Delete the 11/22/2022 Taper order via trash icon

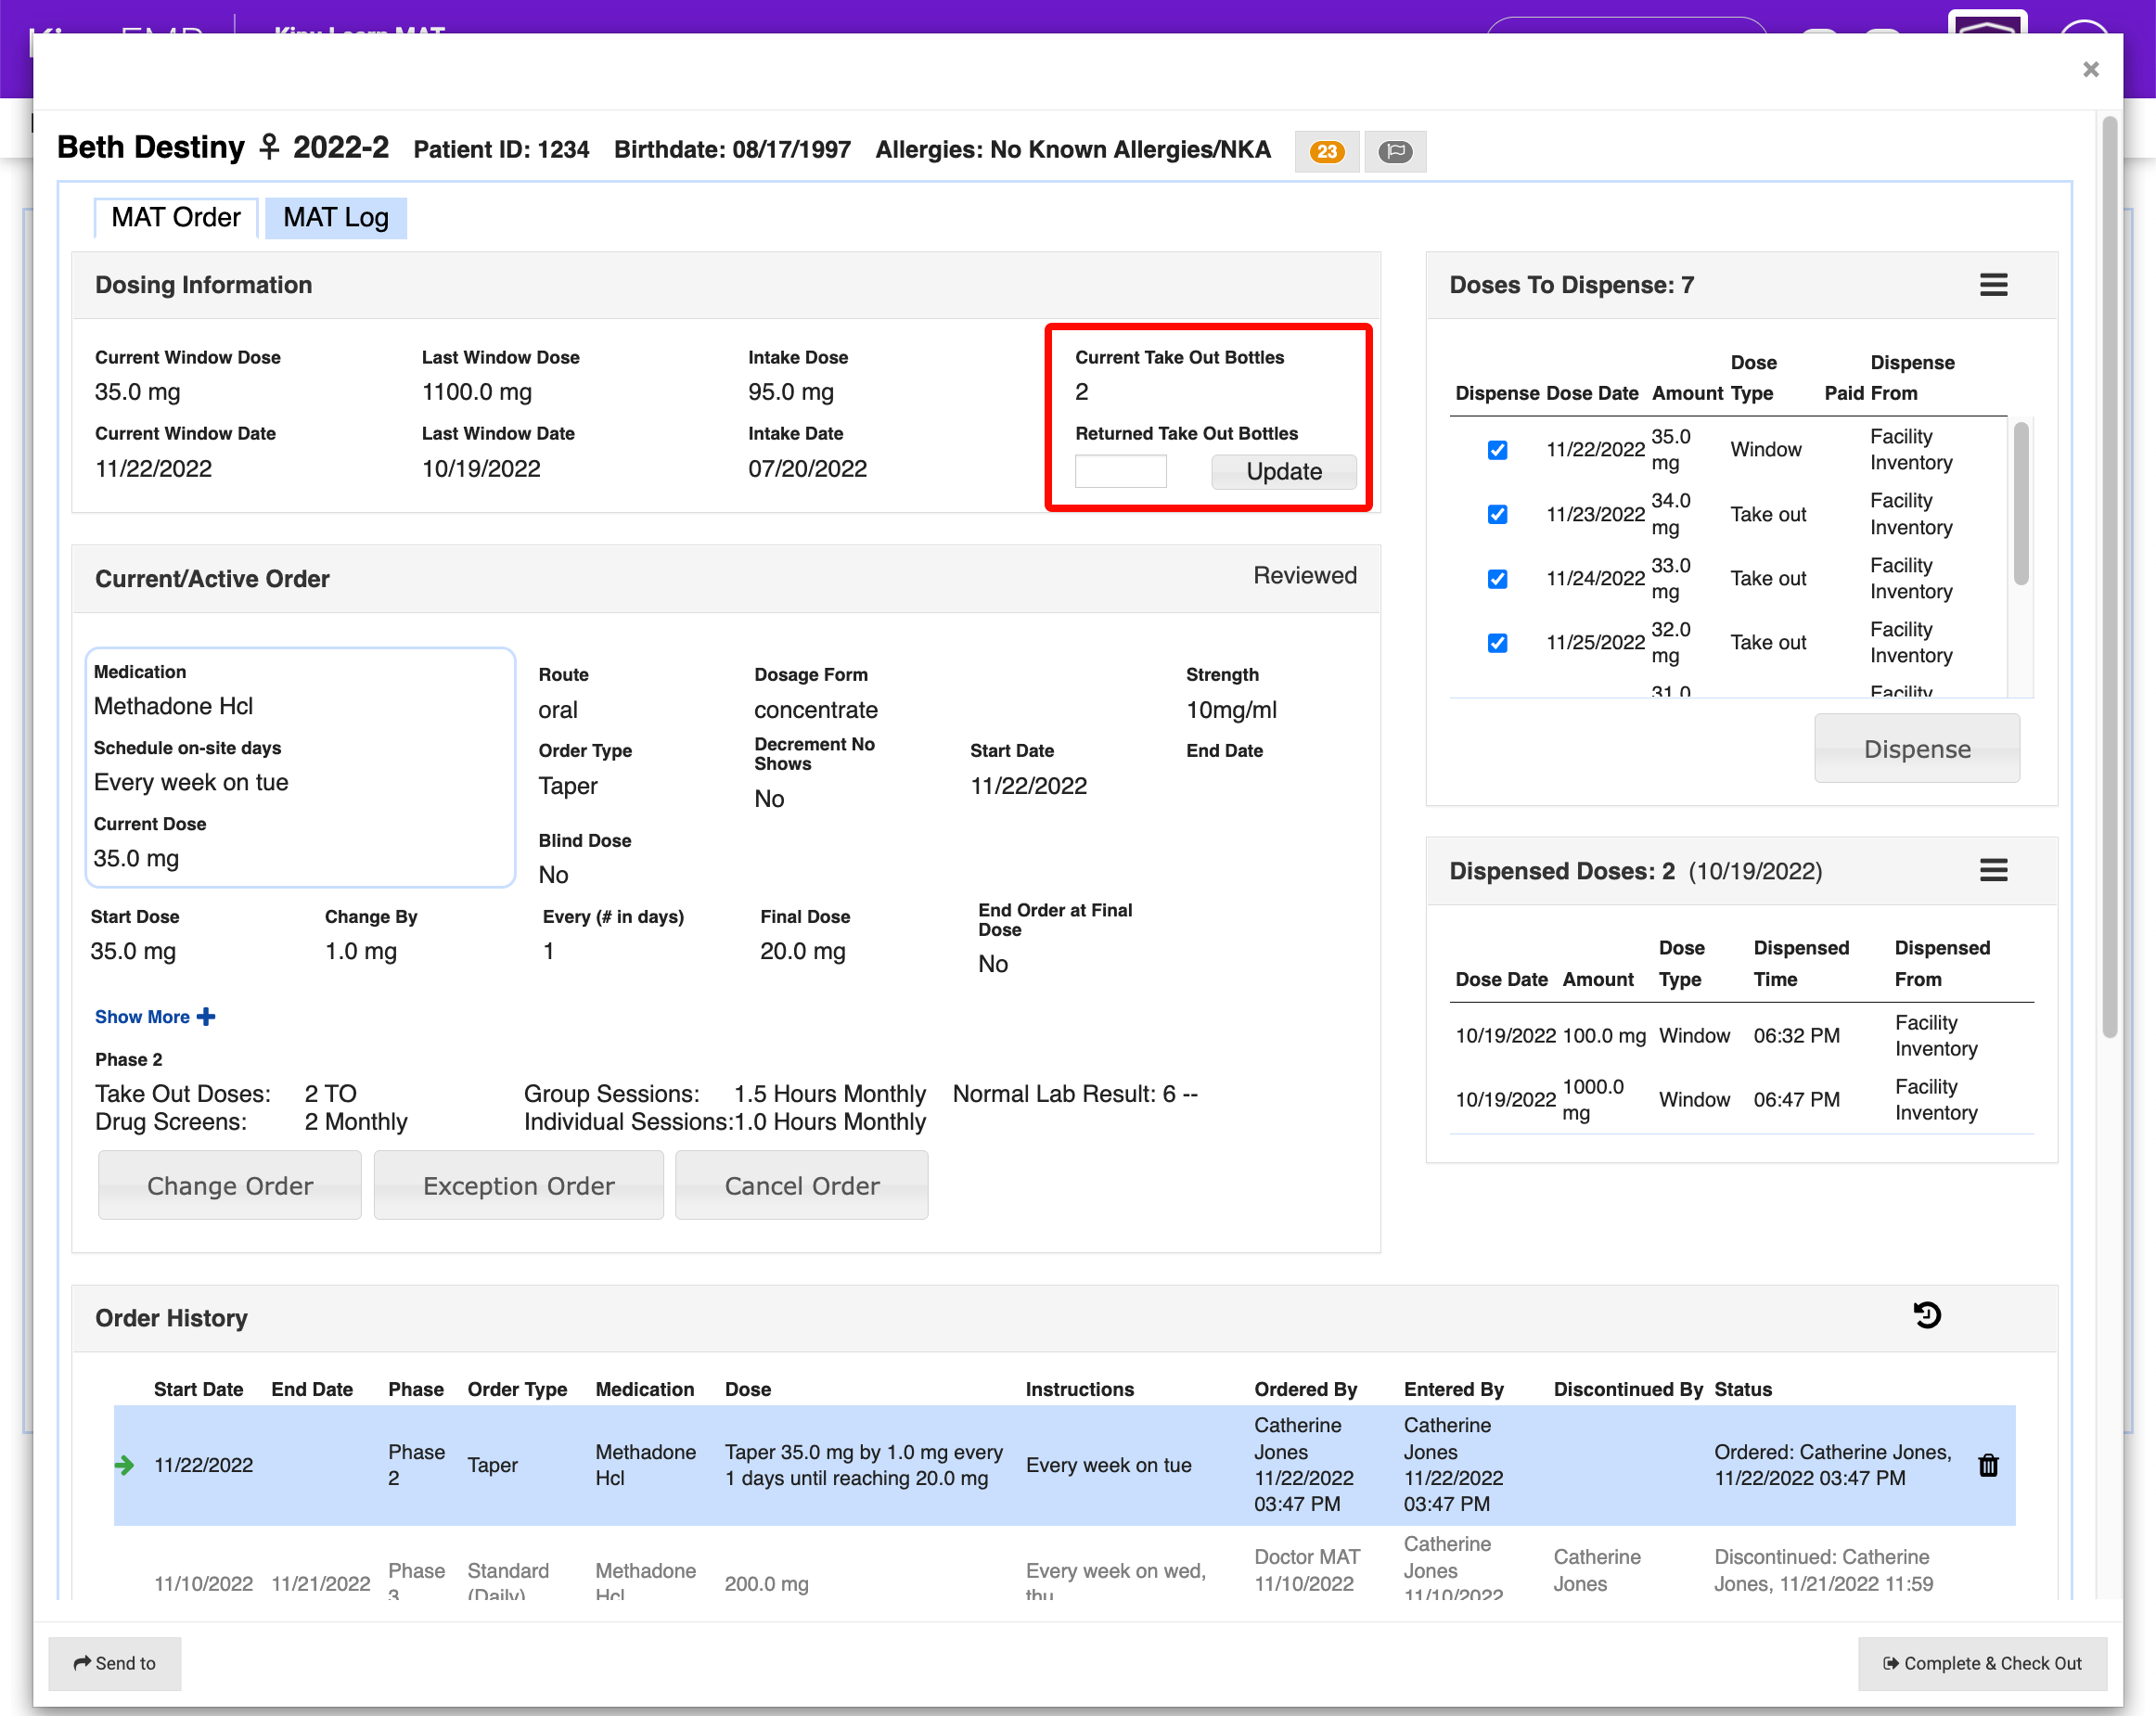[1987, 1465]
